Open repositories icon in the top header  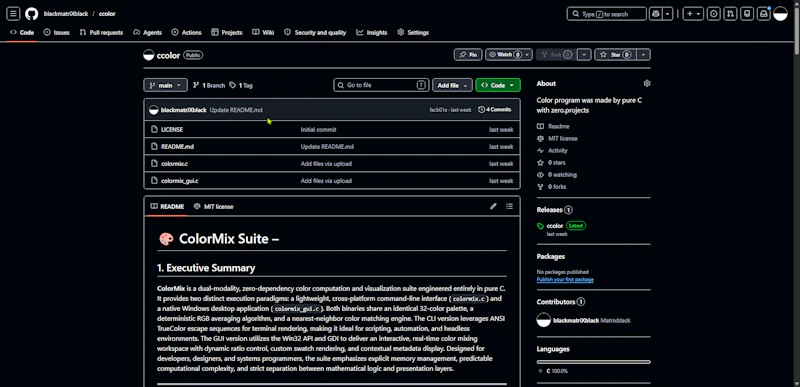747,14
